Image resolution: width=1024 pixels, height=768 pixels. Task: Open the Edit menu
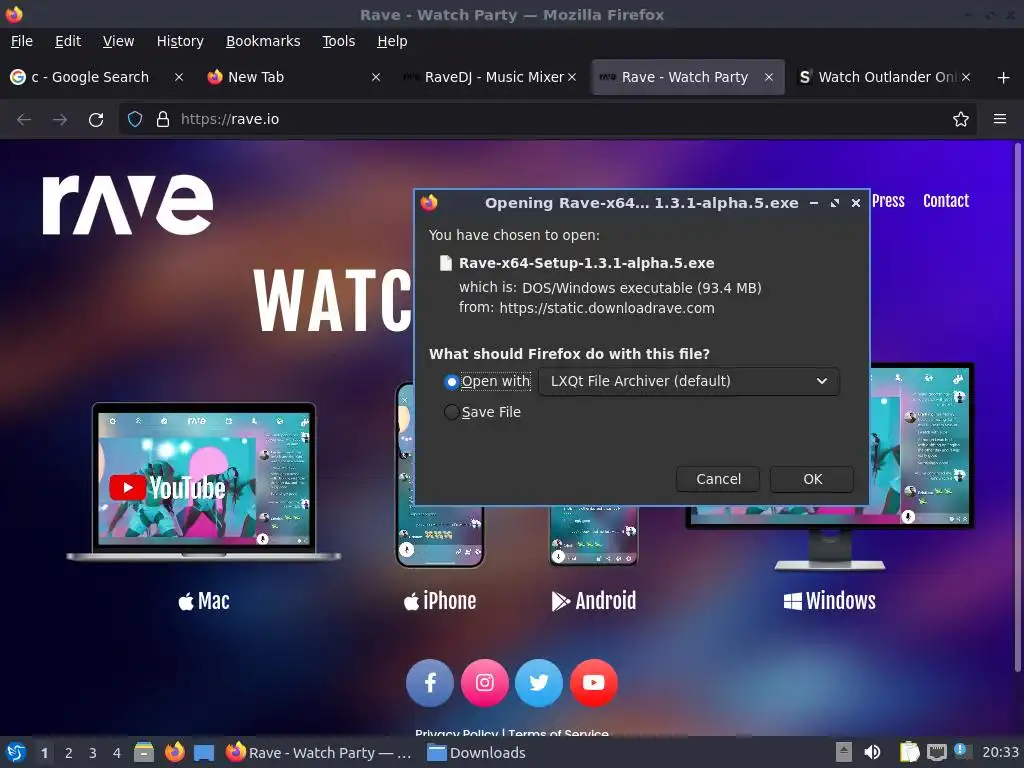68,41
